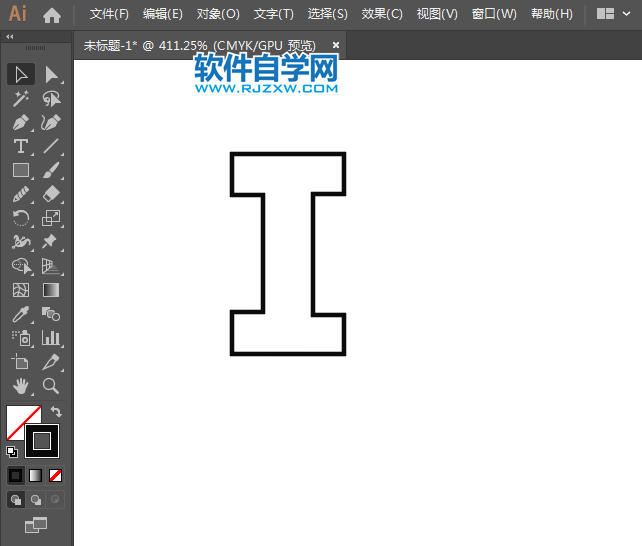Image resolution: width=642 pixels, height=546 pixels.
Task: Select the Rotate tool
Action: point(21,218)
